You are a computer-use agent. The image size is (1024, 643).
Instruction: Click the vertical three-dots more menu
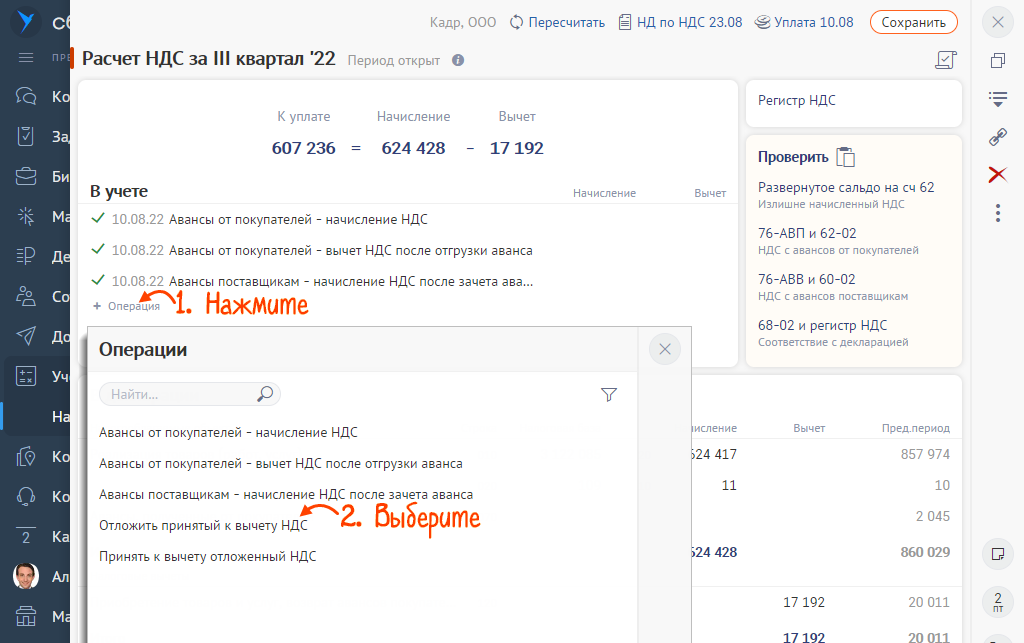tap(997, 213)
